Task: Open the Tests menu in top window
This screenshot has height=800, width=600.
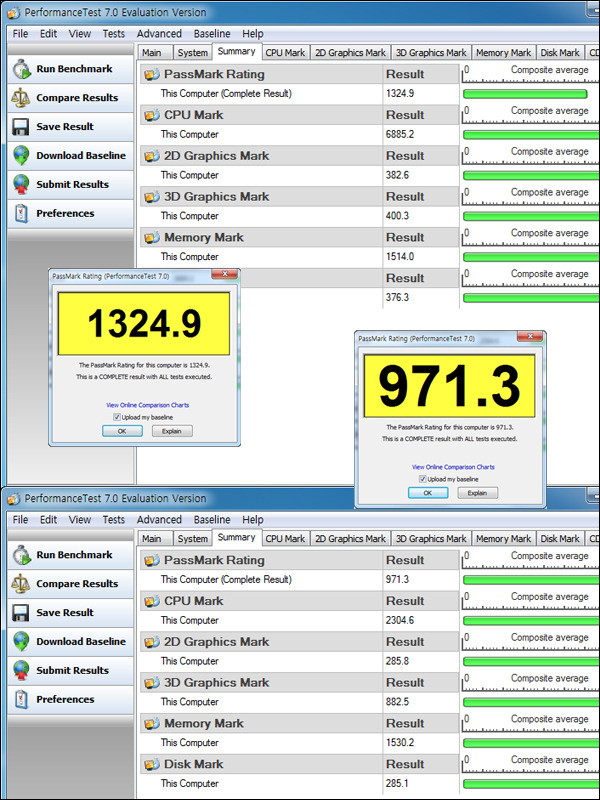Action: coord(113,34)
